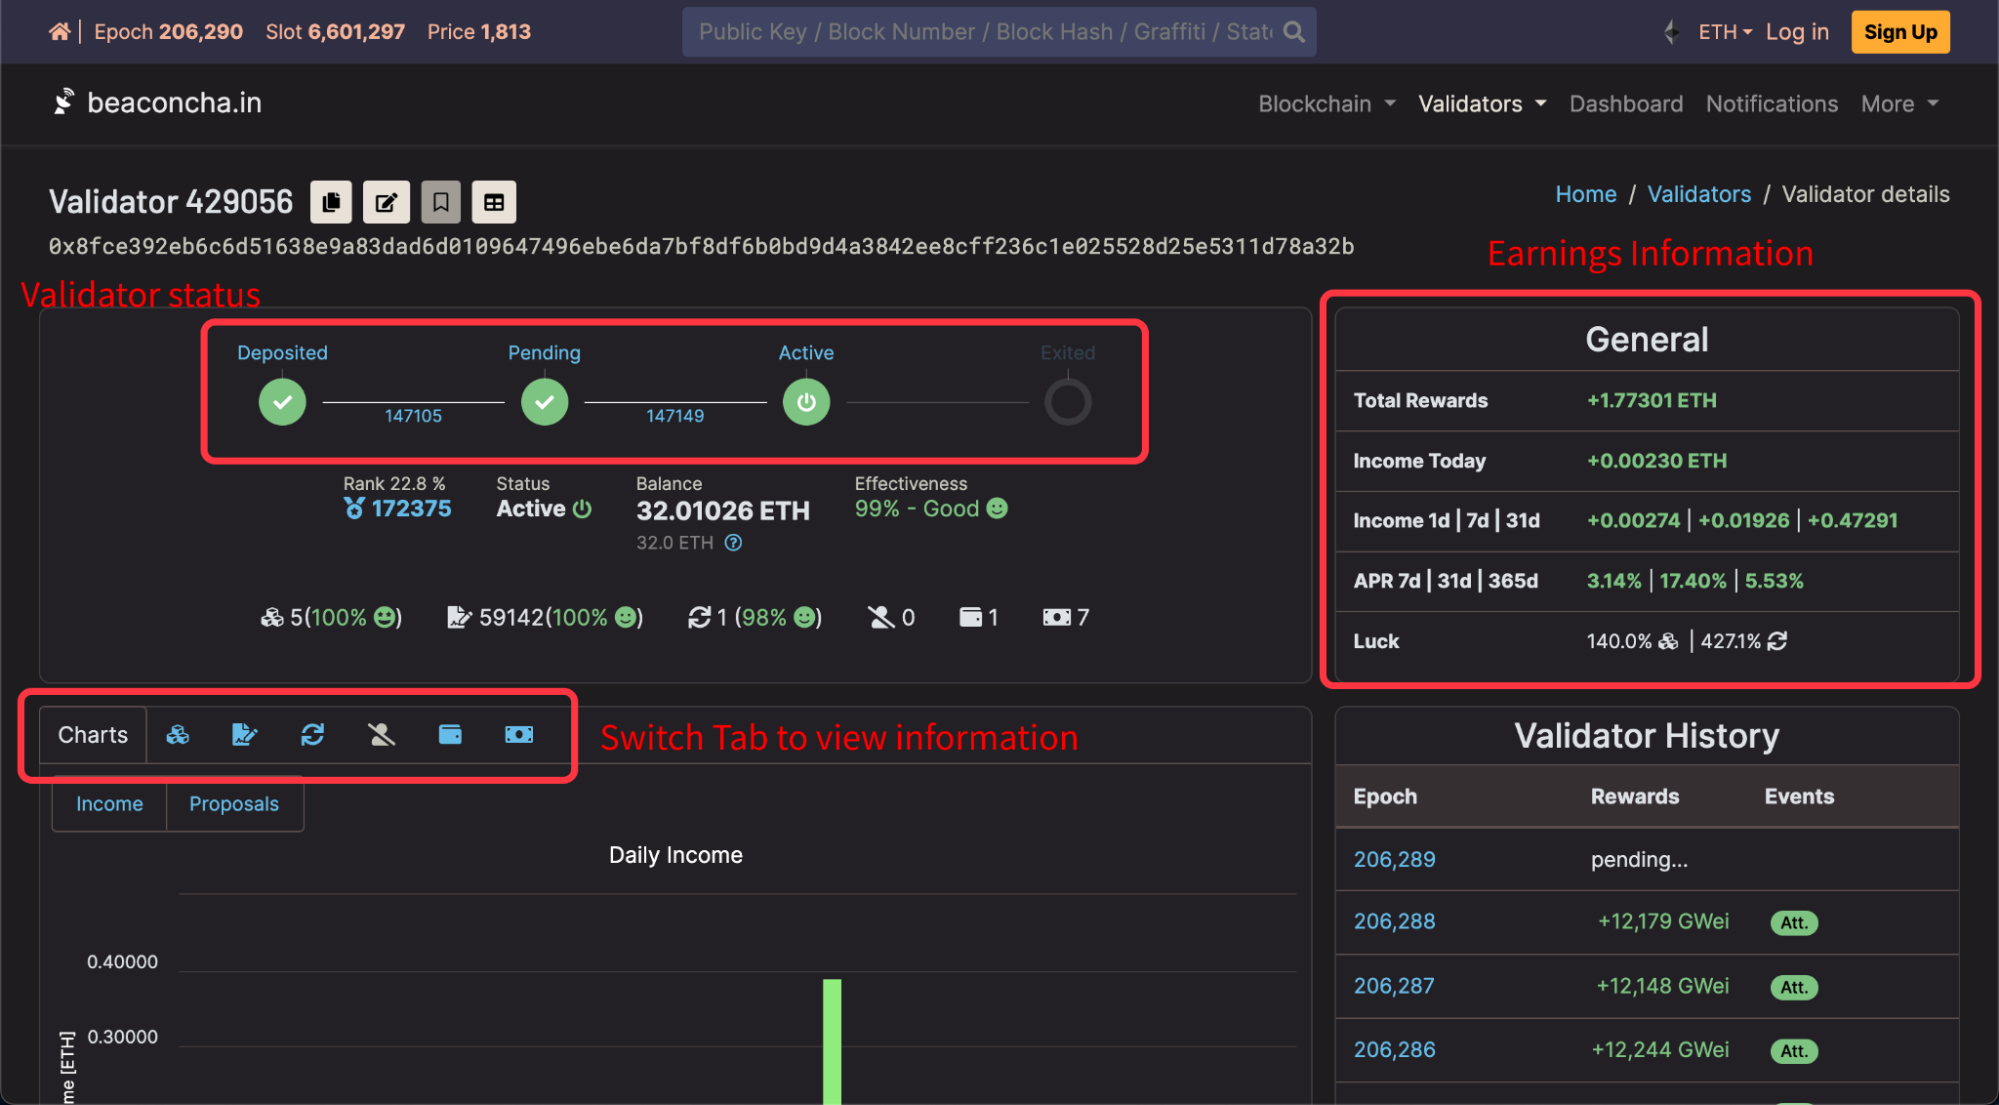This screenshot has height=1105, width=1999.
Task: Switch to the Proposals chart tab
Action: pyautogui.click(x=234, y=804)
